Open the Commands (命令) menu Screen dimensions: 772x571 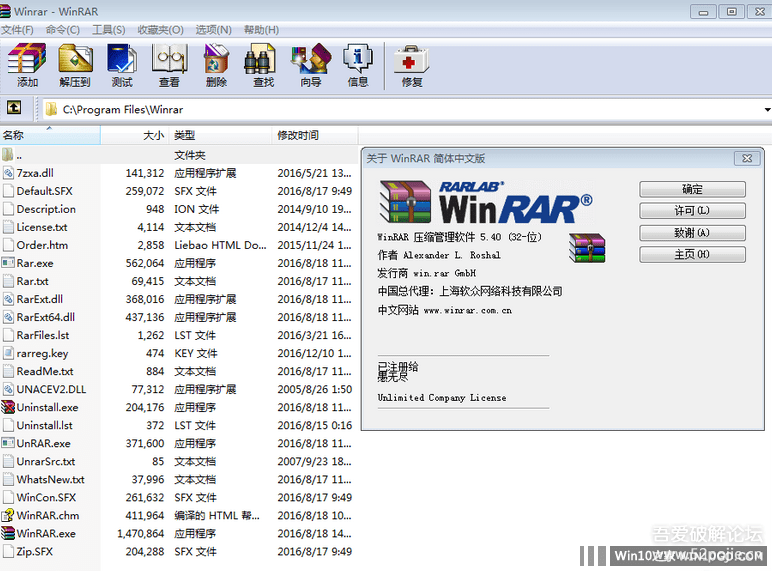pos(63,30)
